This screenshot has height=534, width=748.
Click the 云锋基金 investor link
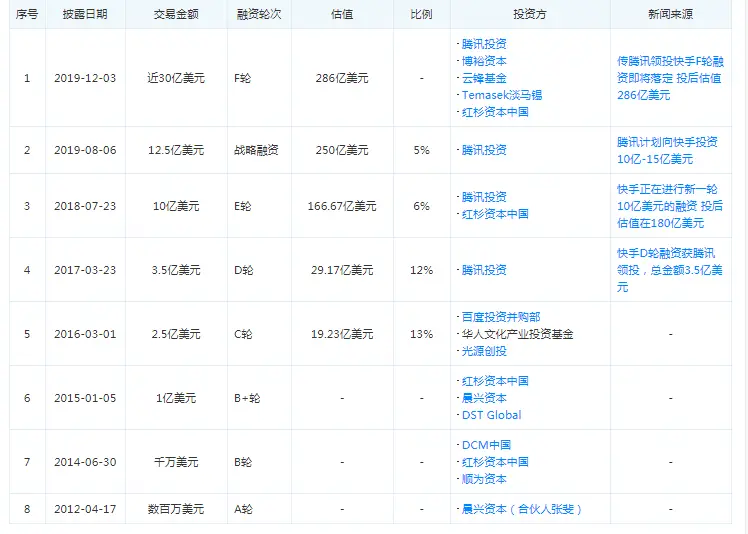(x=484, y=78)
